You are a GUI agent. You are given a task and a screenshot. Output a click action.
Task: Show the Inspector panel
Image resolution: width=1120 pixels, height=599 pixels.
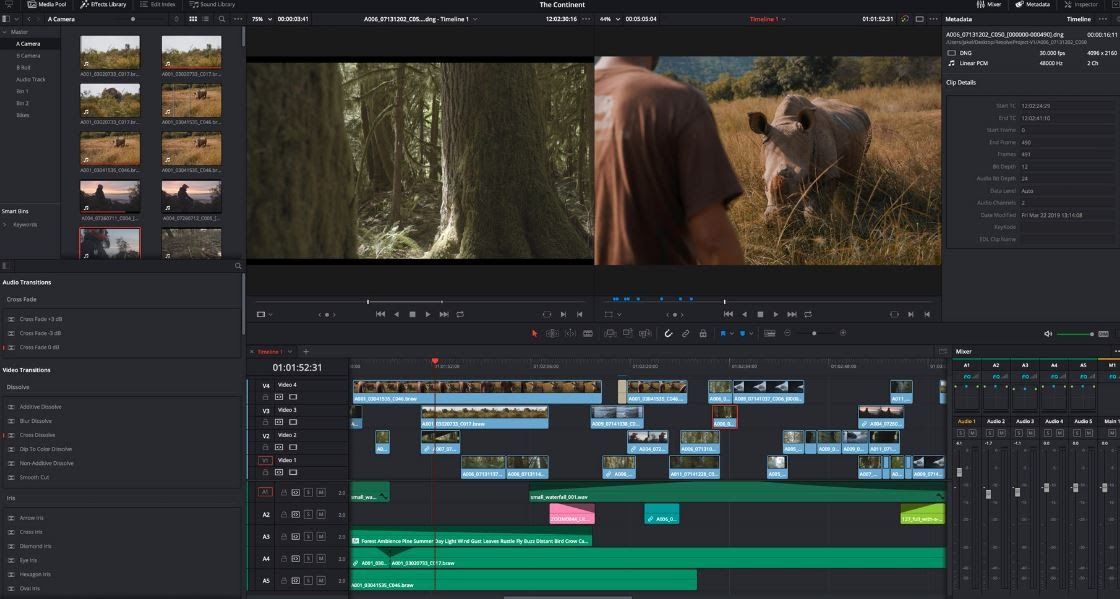pos(1082,5)
